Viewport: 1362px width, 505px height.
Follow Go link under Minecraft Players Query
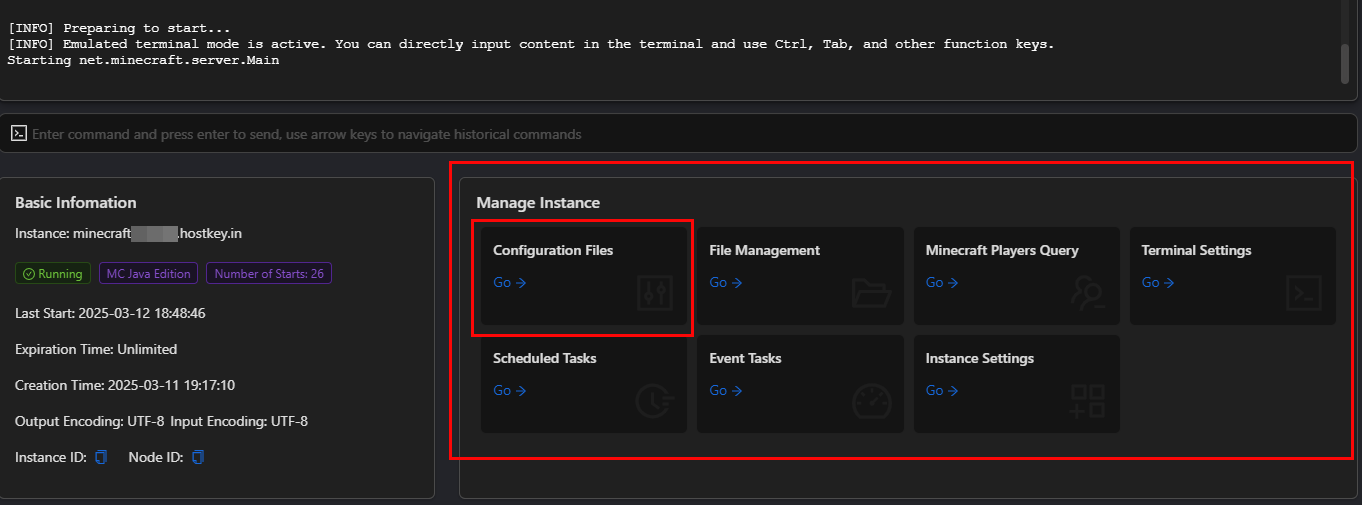(x=941, y=283)
